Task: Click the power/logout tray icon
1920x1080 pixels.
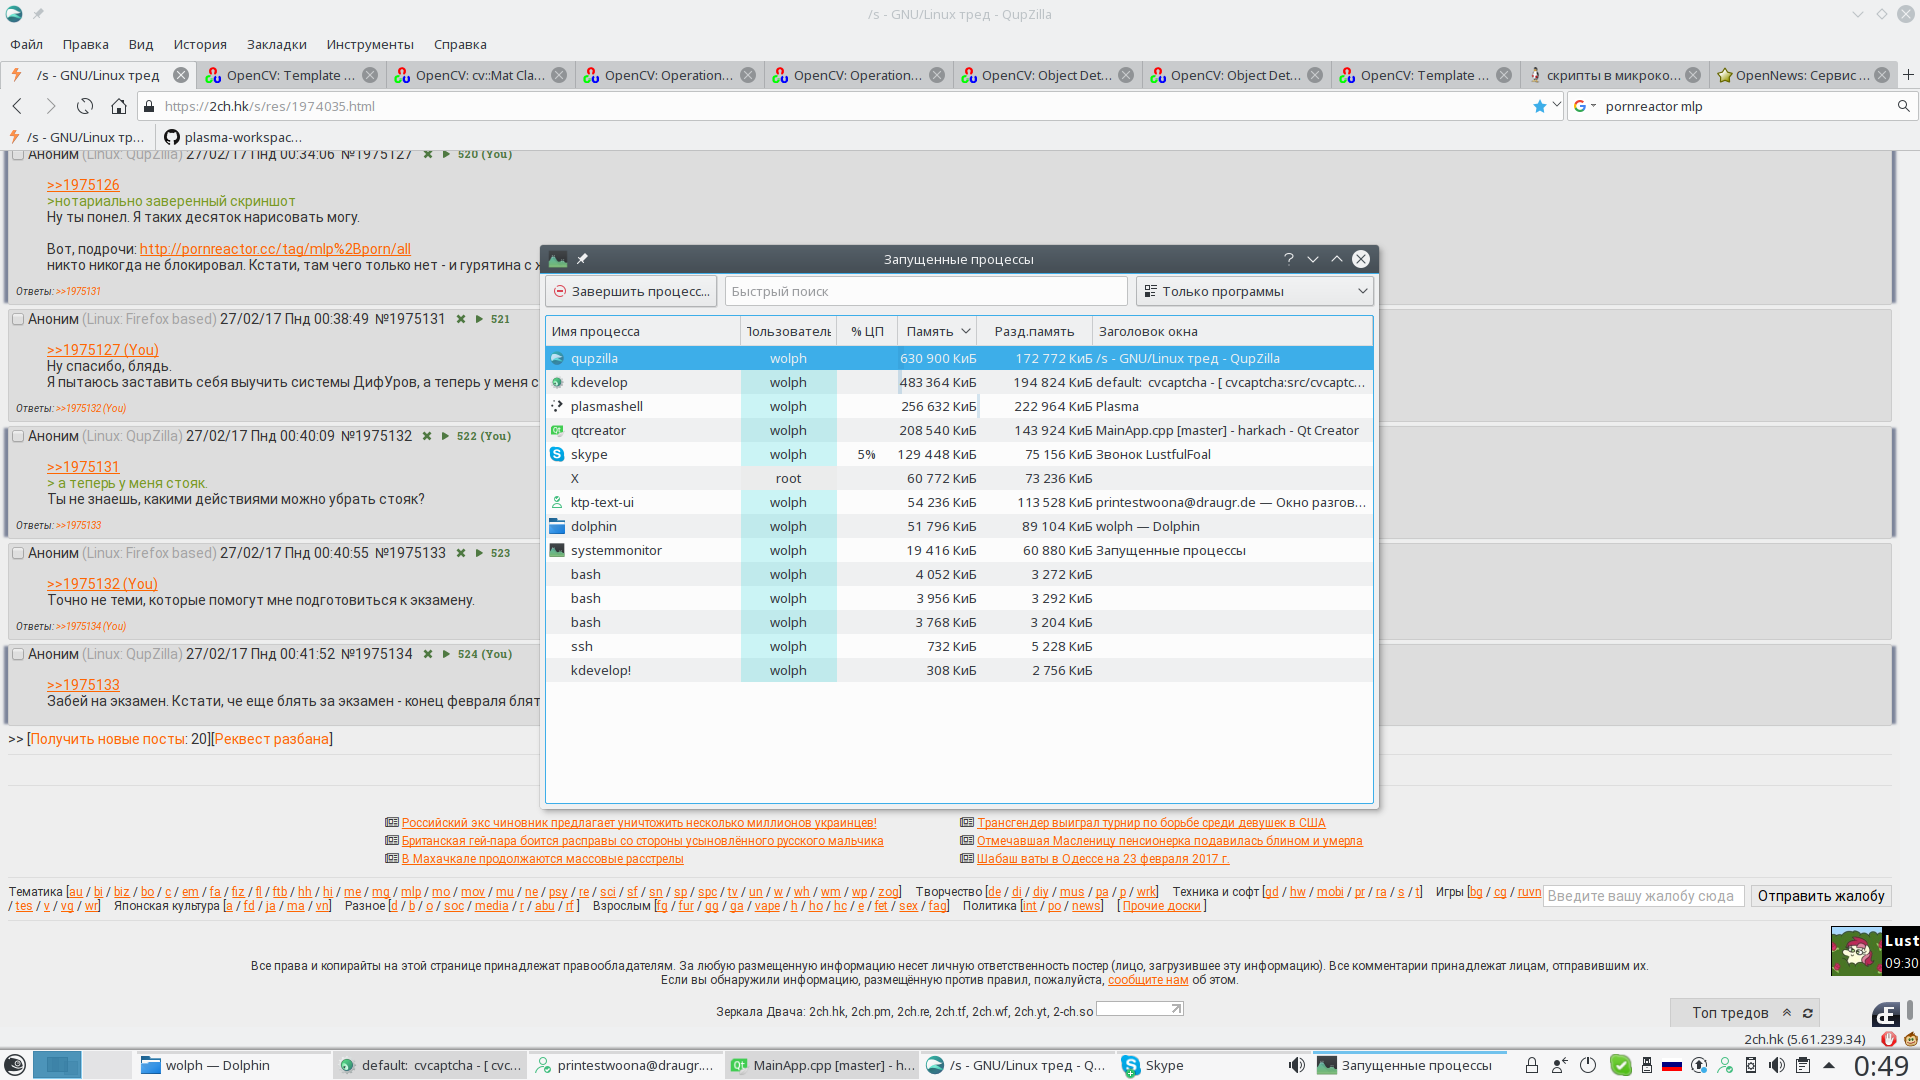Action: tap(1588, 1066)
